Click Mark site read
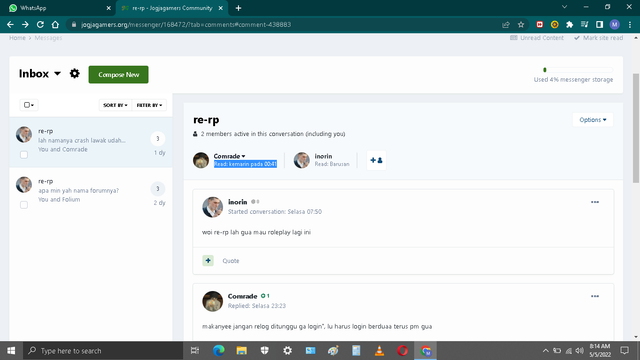 [x=598, y=38]
